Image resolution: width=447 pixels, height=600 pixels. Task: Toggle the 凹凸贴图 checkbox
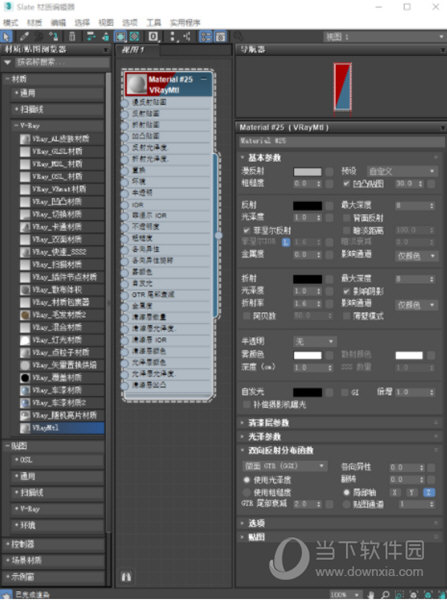[346, 184]
